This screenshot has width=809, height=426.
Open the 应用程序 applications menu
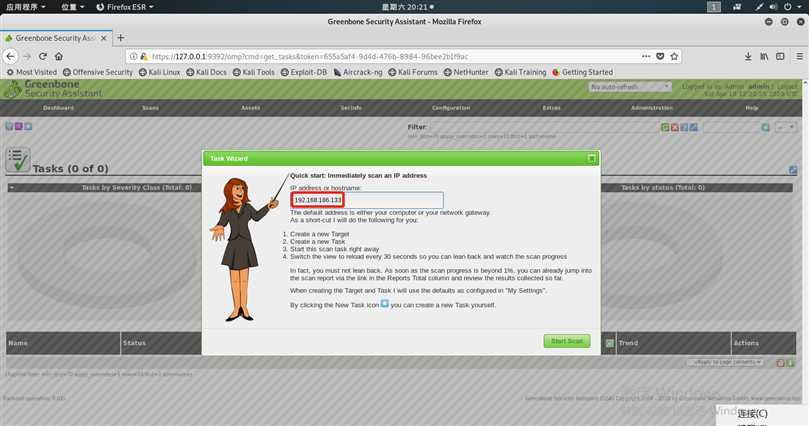[x=25, y=7]
